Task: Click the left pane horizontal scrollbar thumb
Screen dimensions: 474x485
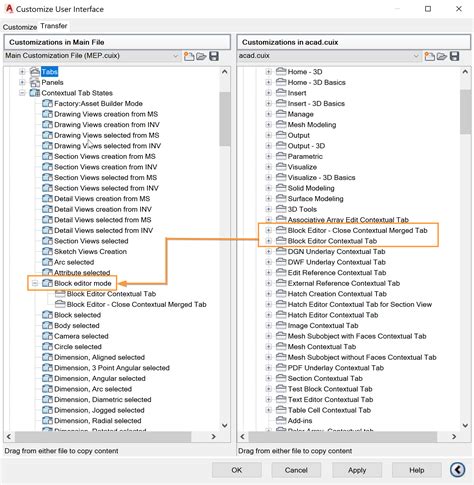Action: point(103,436)
